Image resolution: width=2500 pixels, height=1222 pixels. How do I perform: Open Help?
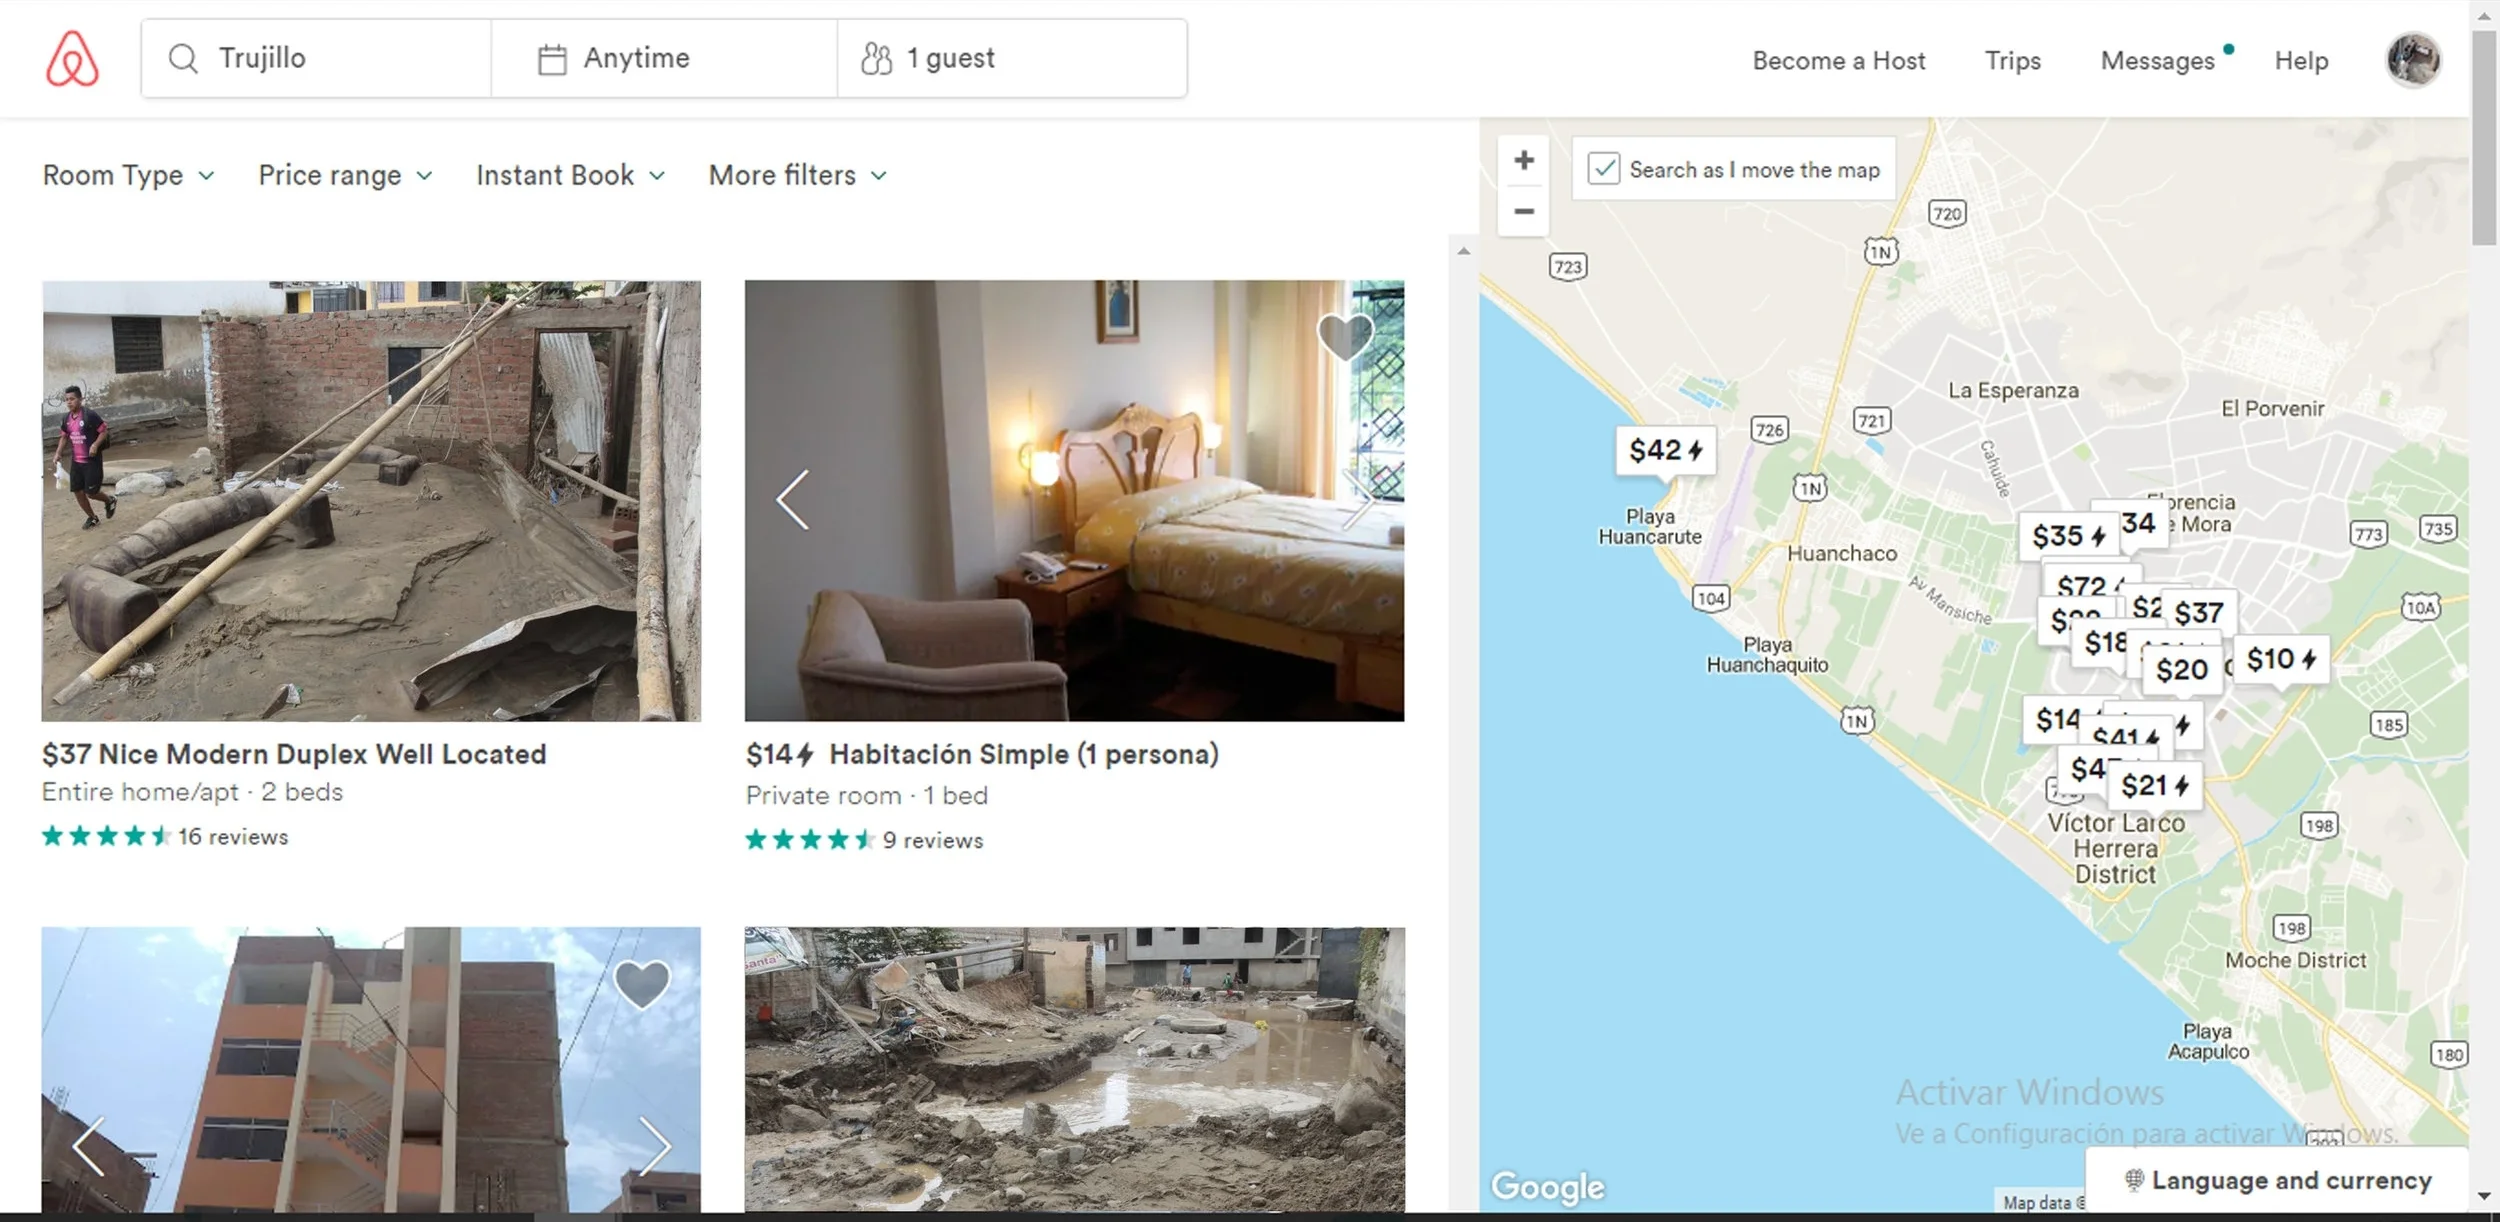[x=2301, y=61]
